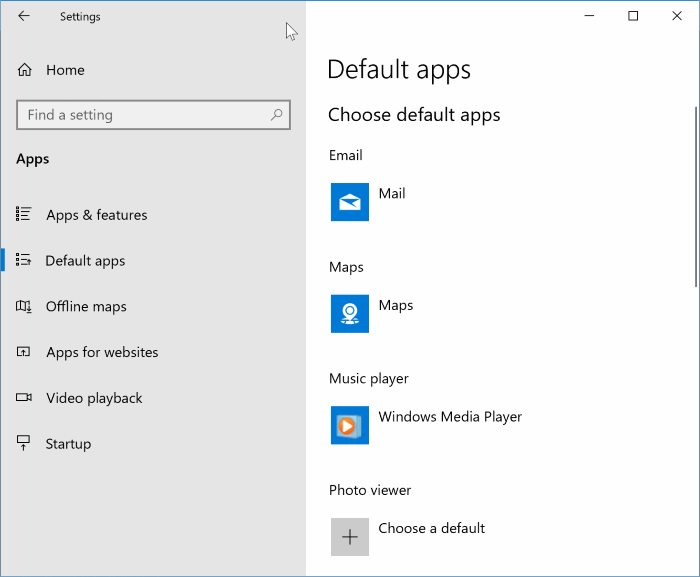Minimize the Settings window

click(589, 16)
